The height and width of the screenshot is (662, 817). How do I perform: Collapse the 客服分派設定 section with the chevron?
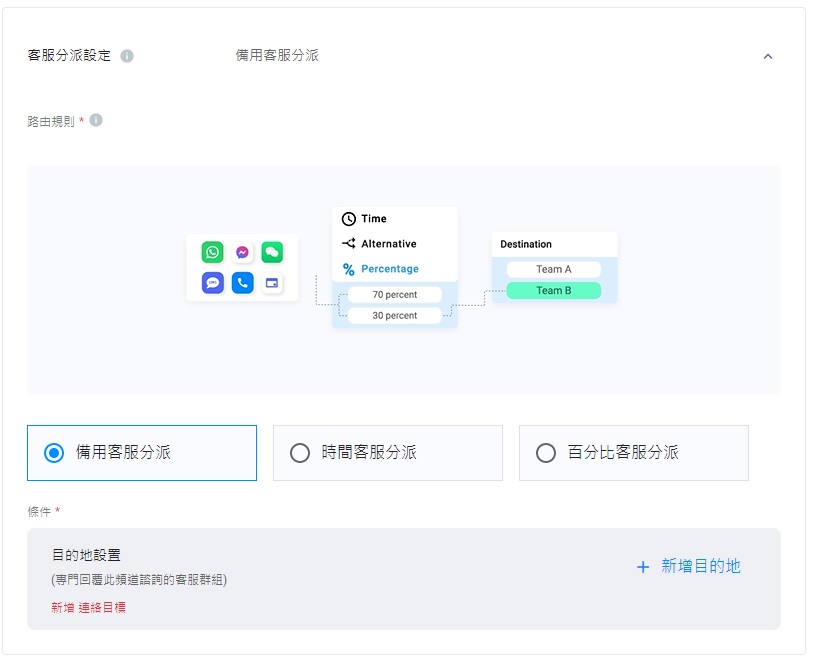[x=768, y=56]
